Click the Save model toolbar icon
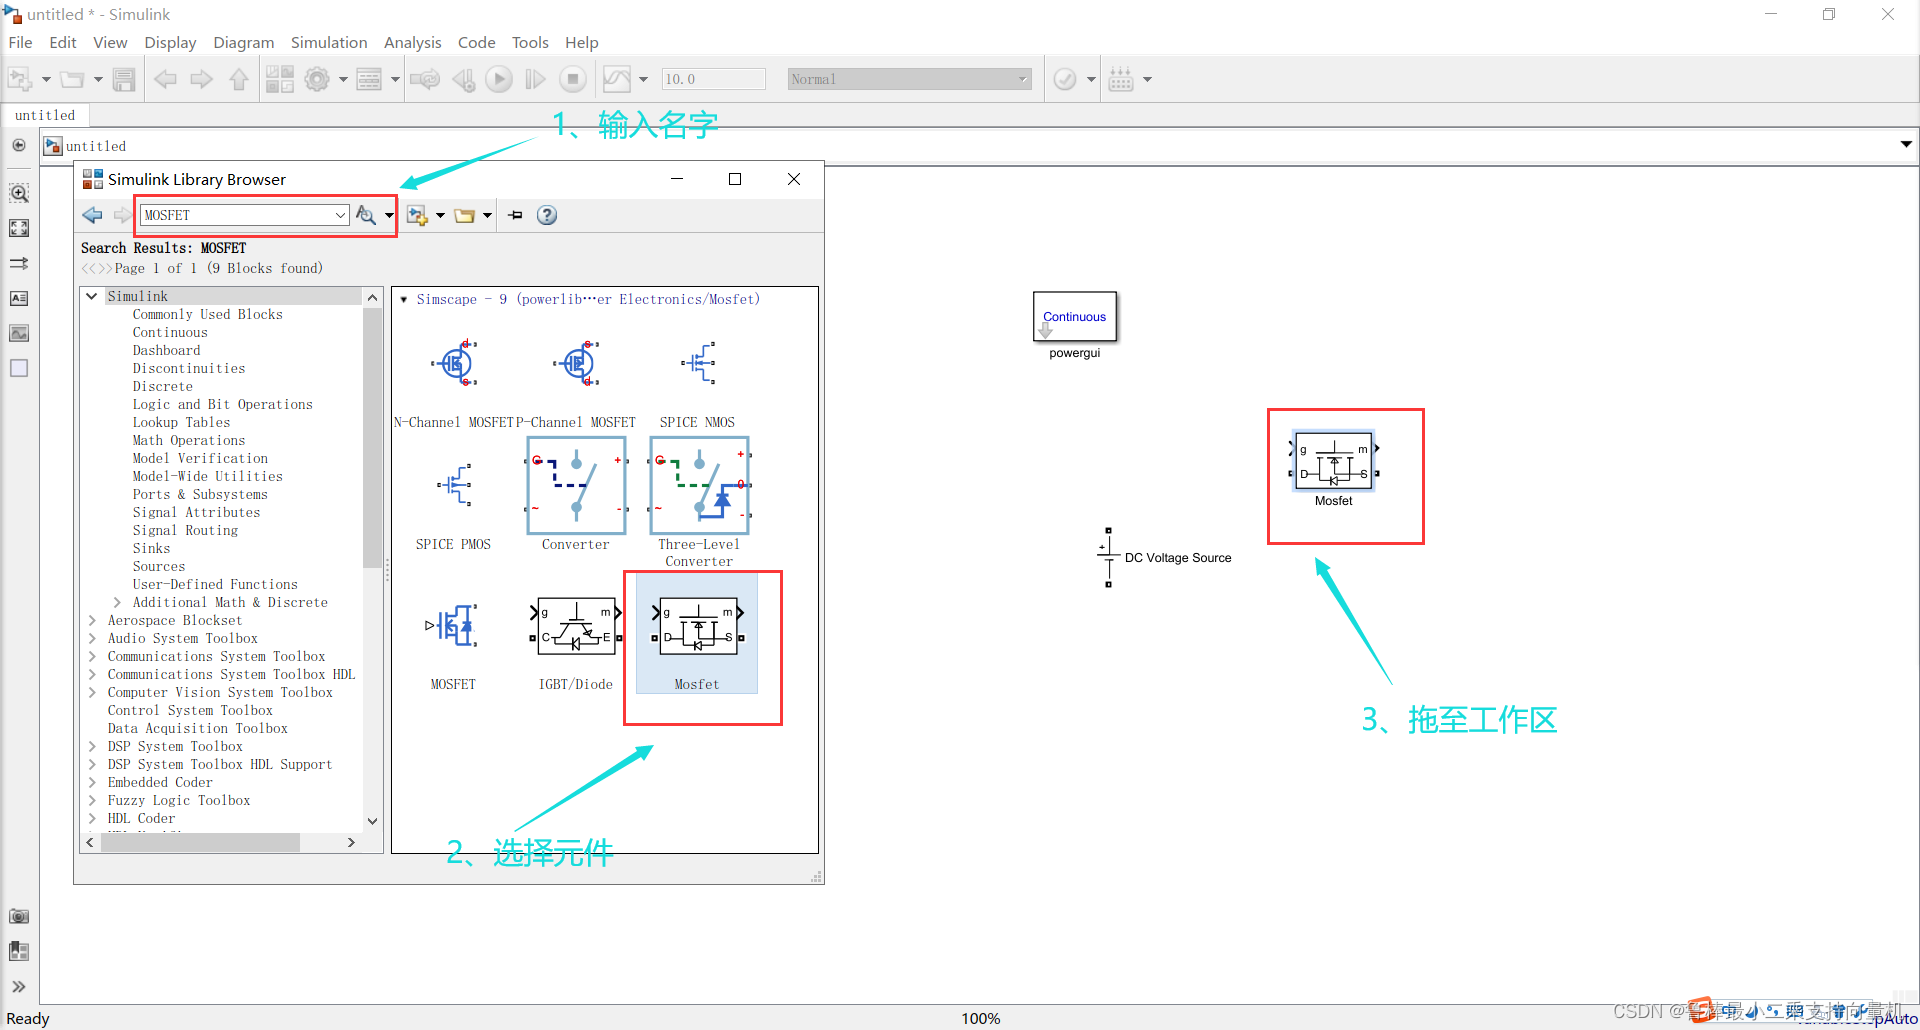This screenshot has height=1030, width=1920. point(124,79)
